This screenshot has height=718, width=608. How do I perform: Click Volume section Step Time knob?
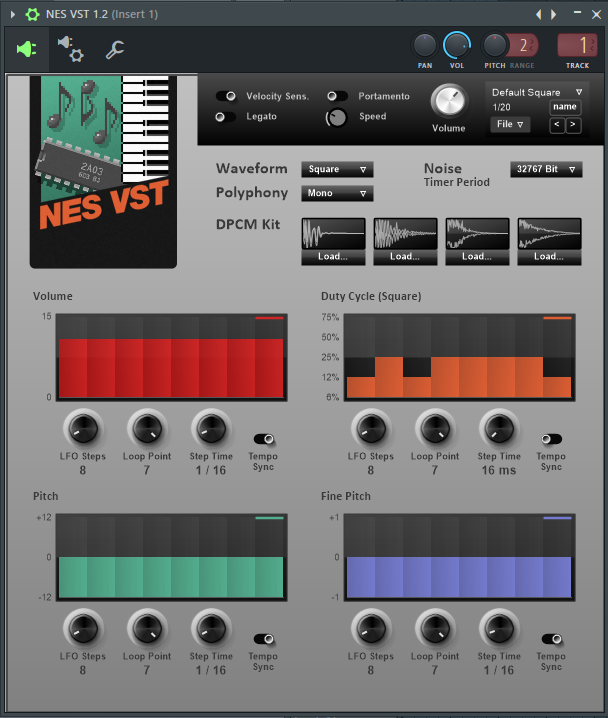point(211,429)
